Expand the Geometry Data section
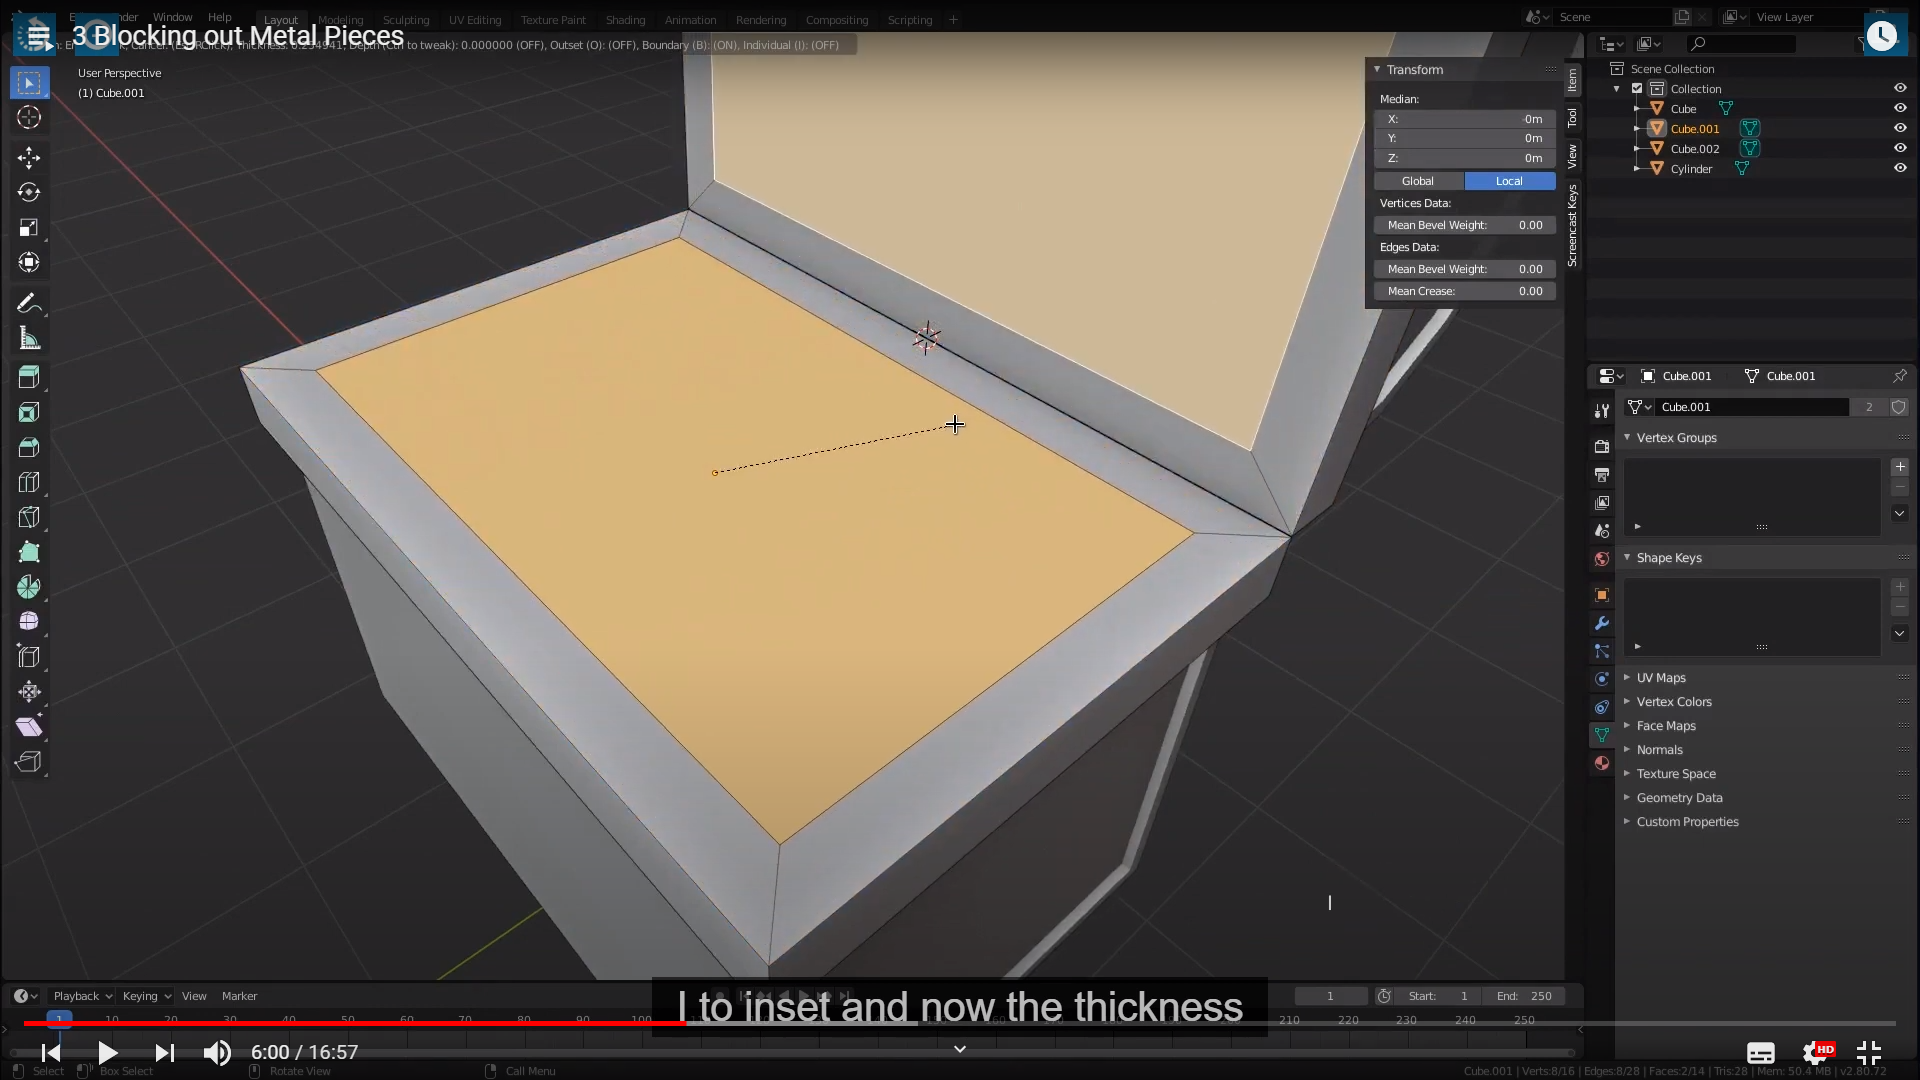Viewport: 1920px width, 1080px height. (1679, 798)
